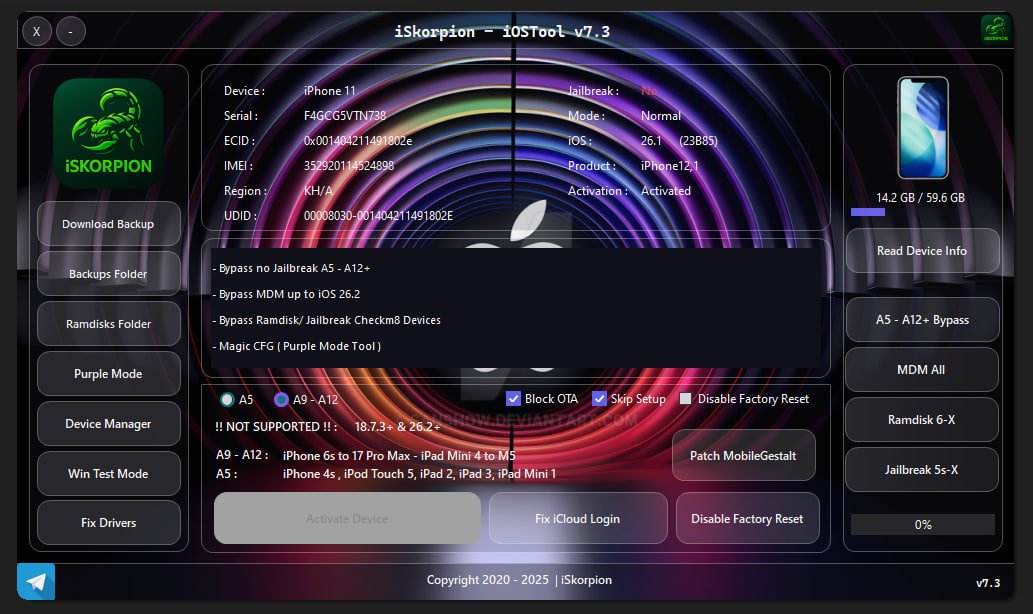
Task: Click the 0% progress bar
Action: pyautogui.click(x=923, y=524)
